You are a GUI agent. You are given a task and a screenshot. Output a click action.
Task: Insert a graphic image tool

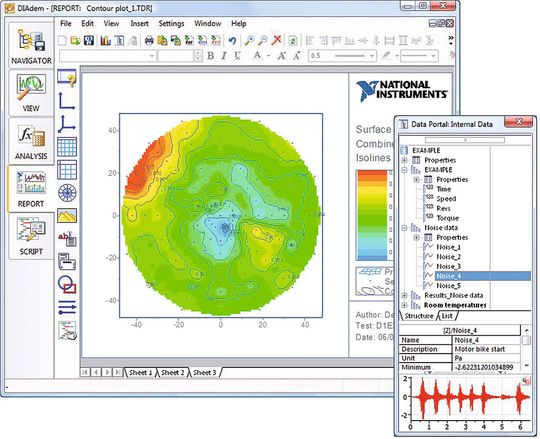[x=67, y=216]
